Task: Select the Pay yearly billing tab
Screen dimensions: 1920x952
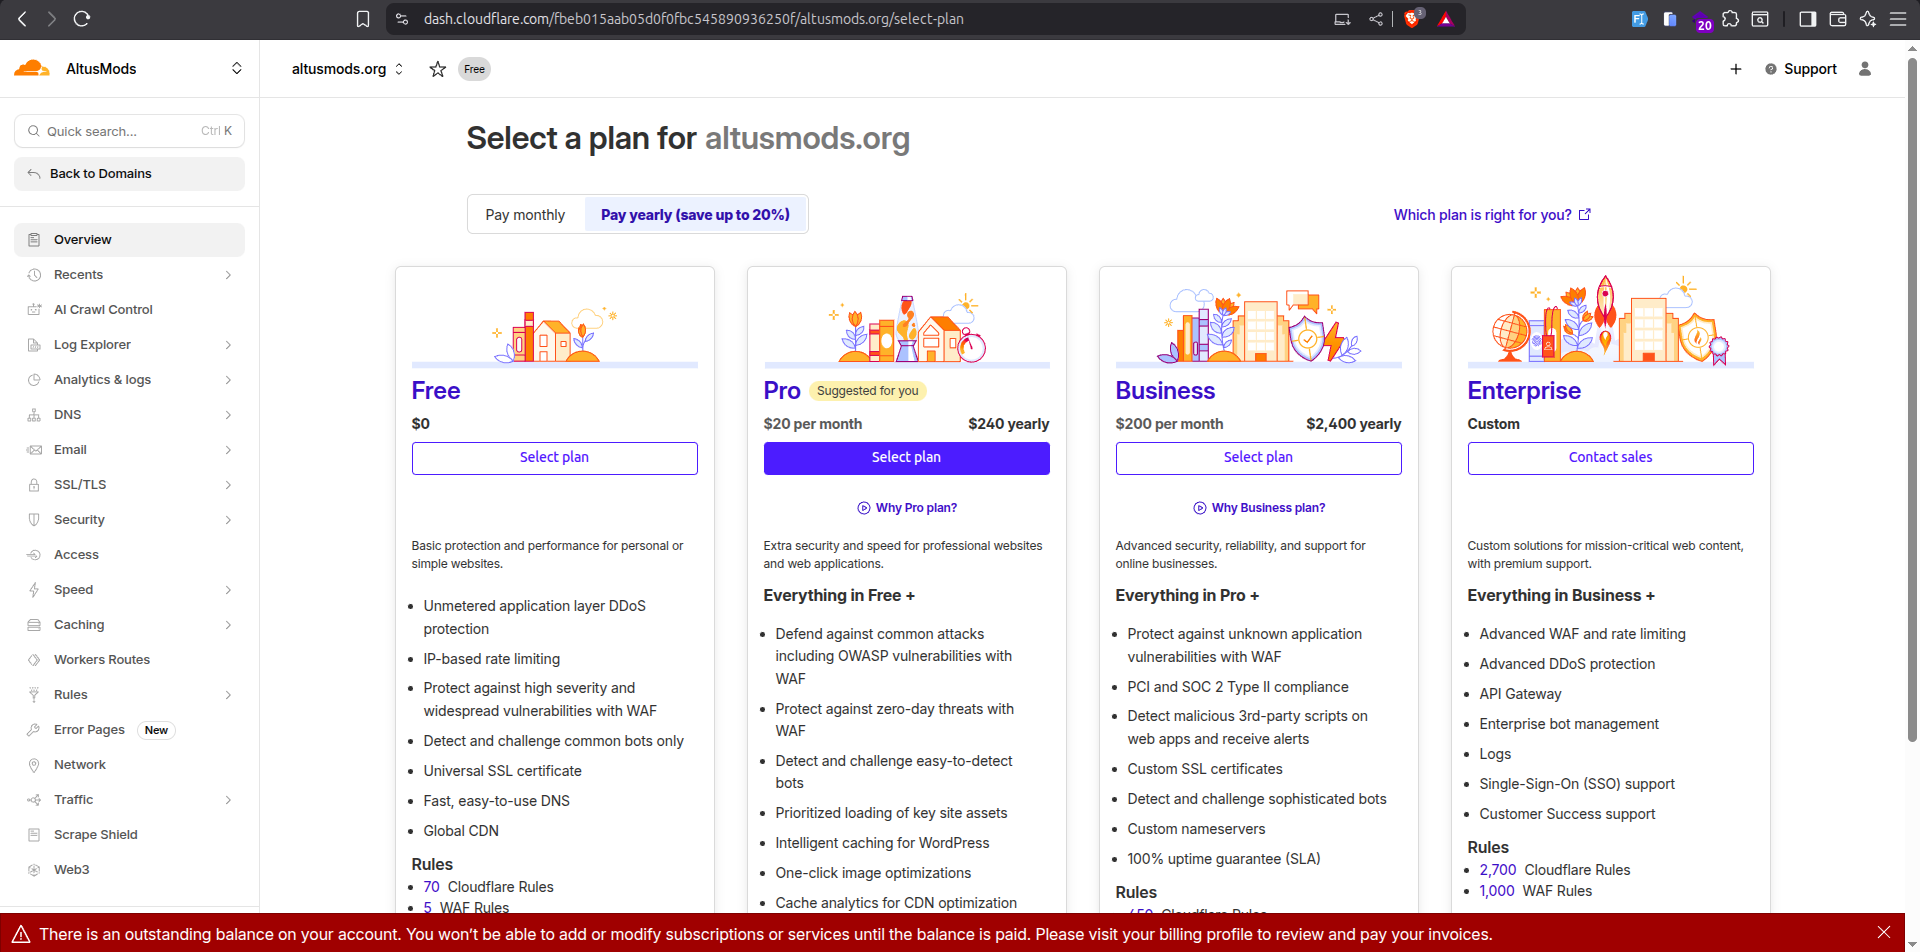Action: [x=695, y=214]
